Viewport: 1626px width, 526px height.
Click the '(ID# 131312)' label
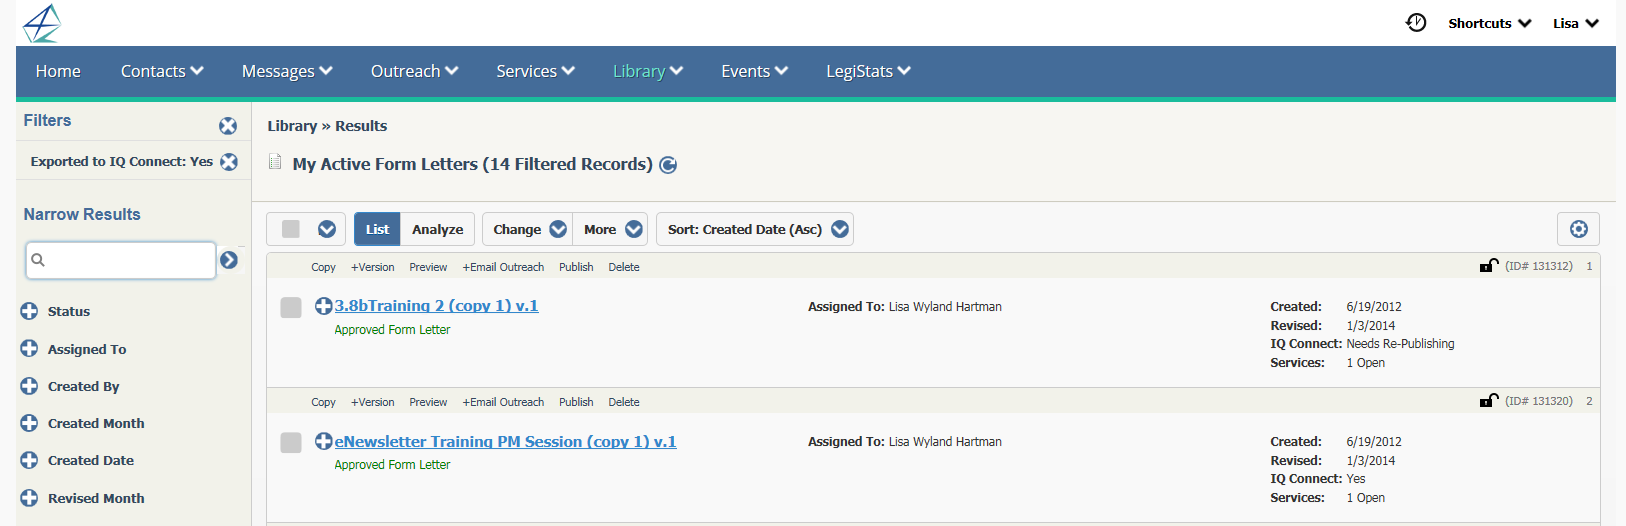1538,266
